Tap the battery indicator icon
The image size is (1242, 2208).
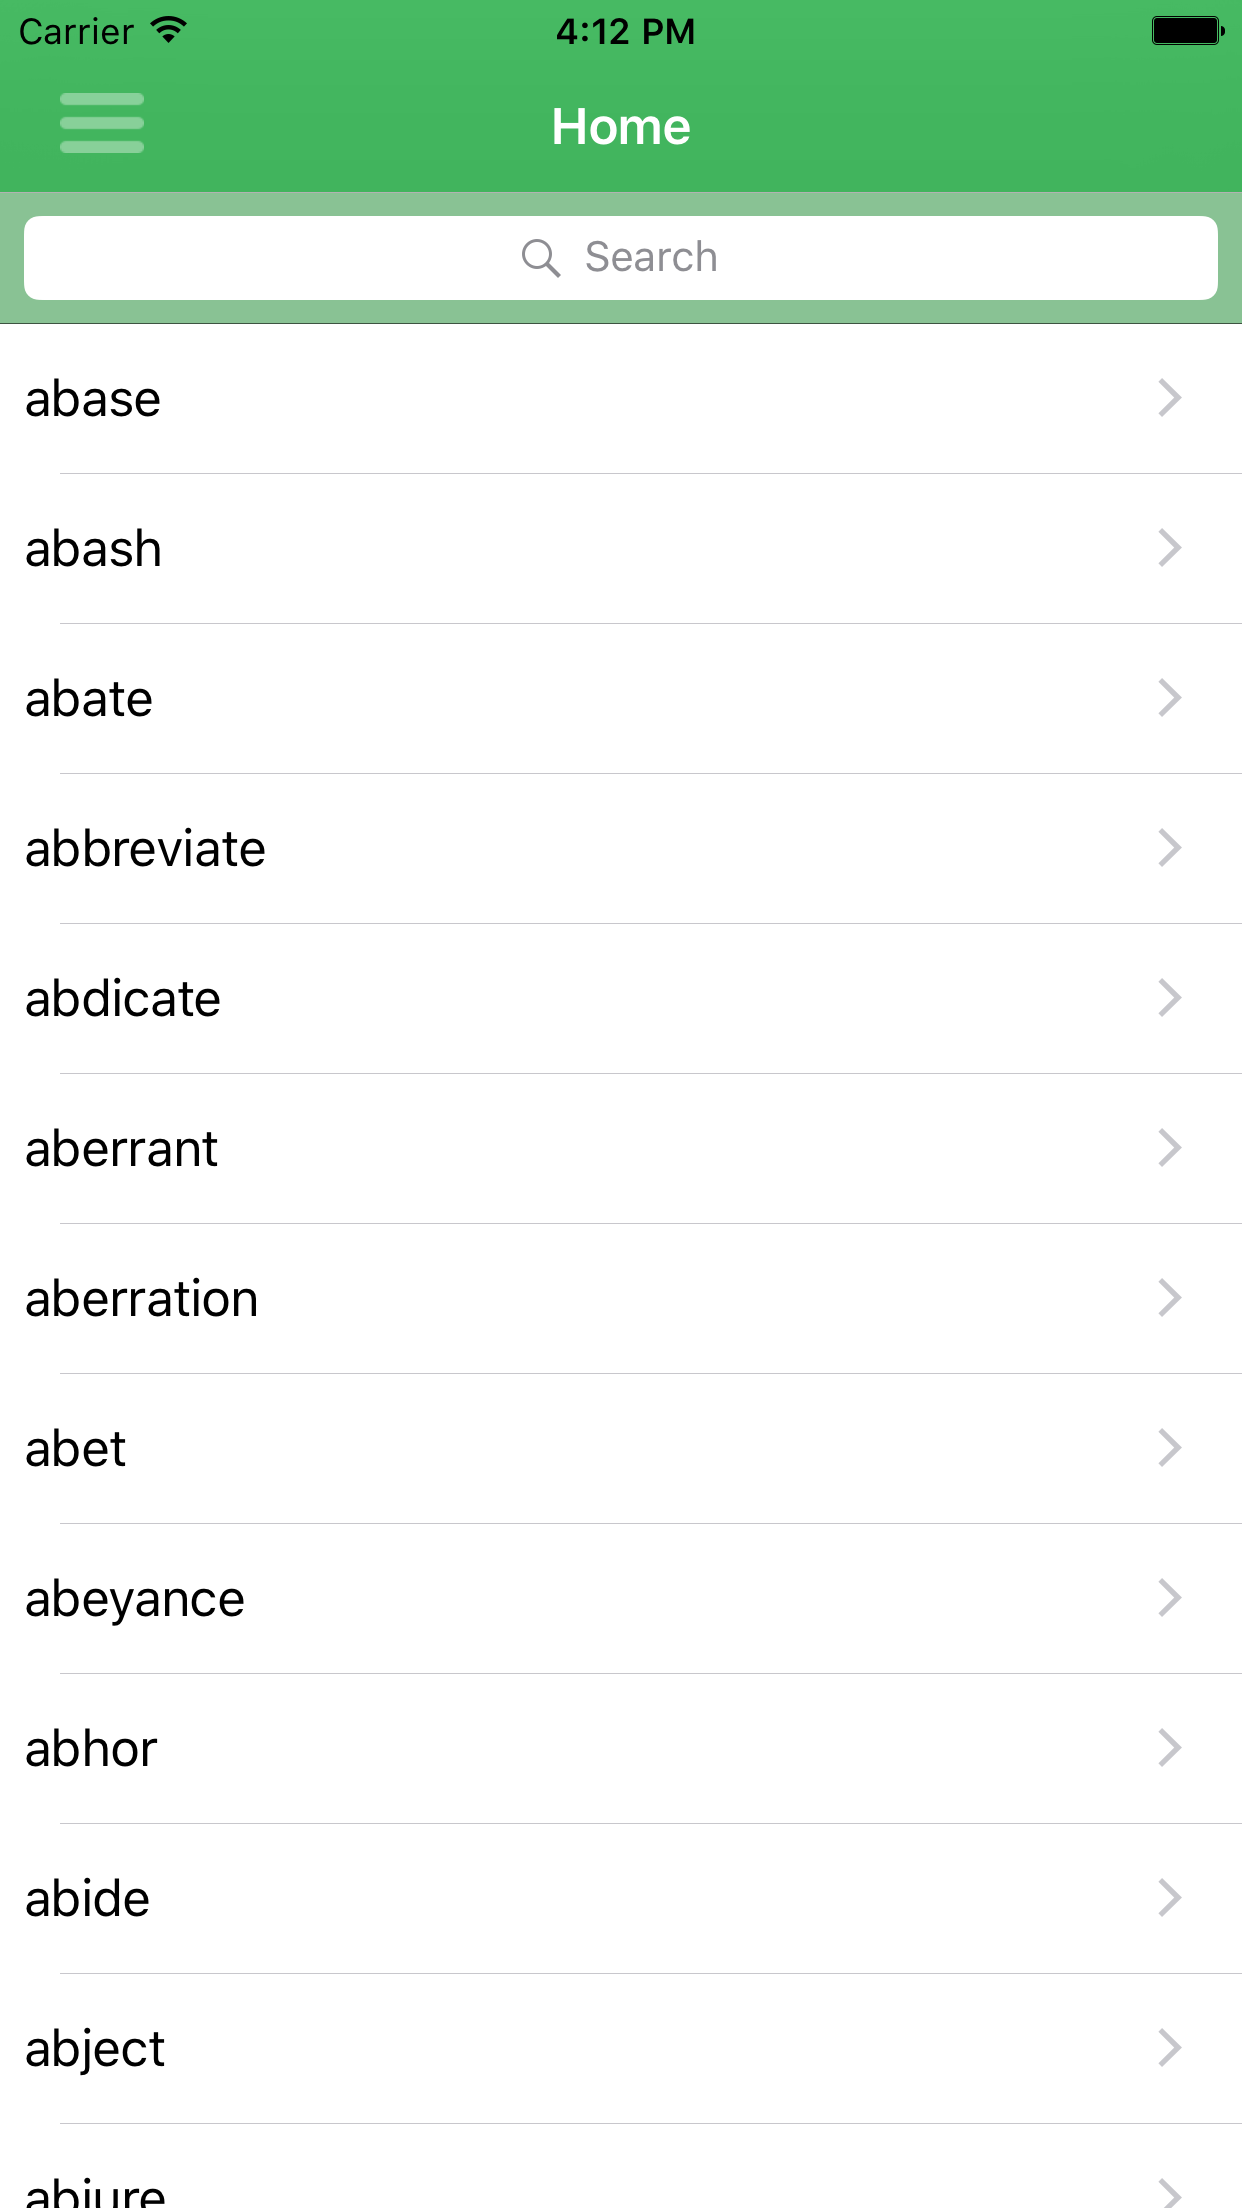pos(1188,31)
